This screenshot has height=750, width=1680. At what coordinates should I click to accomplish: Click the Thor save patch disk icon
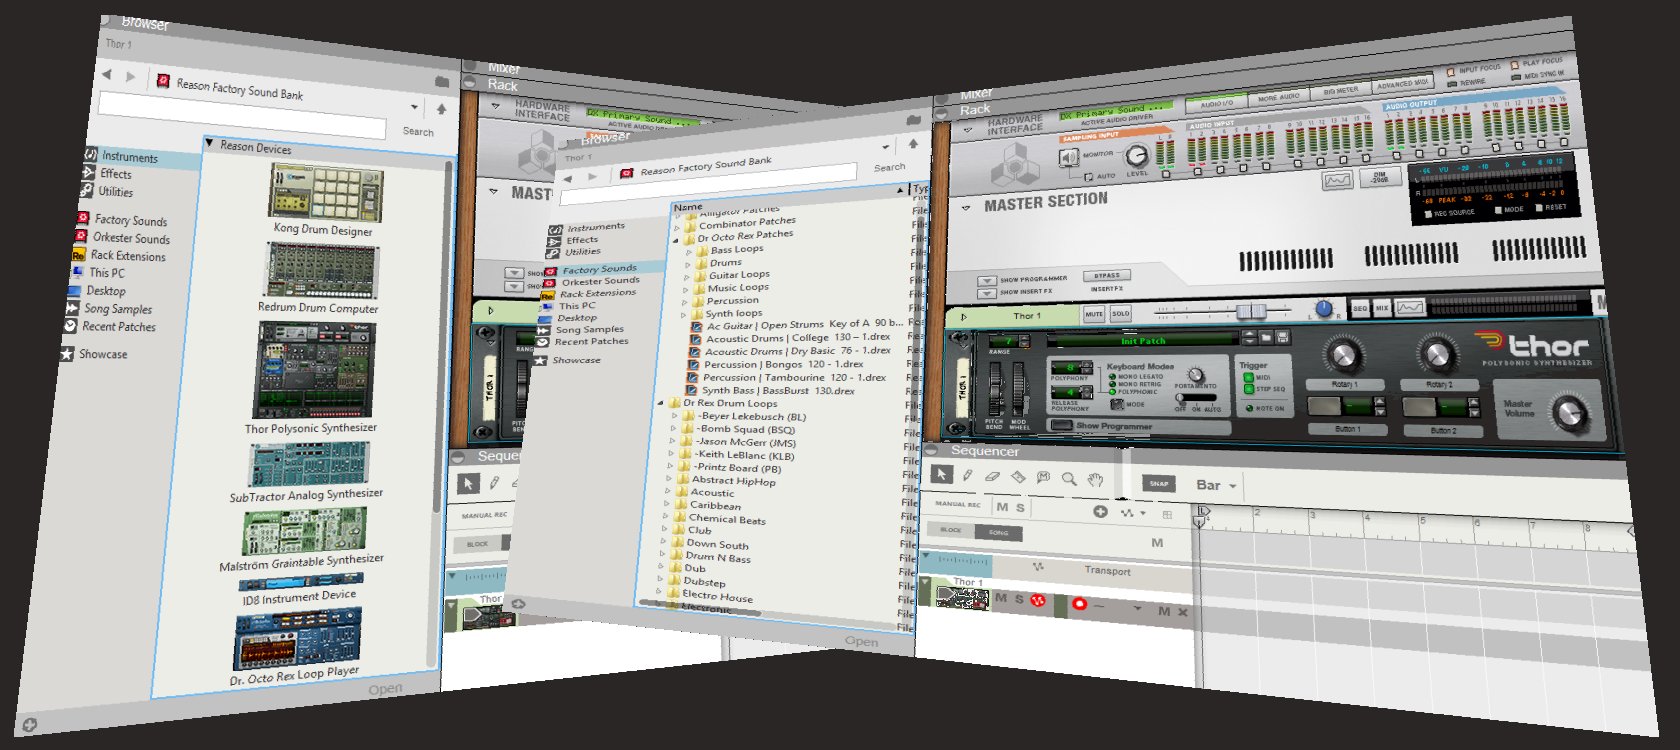click(x=1282, y=338)
